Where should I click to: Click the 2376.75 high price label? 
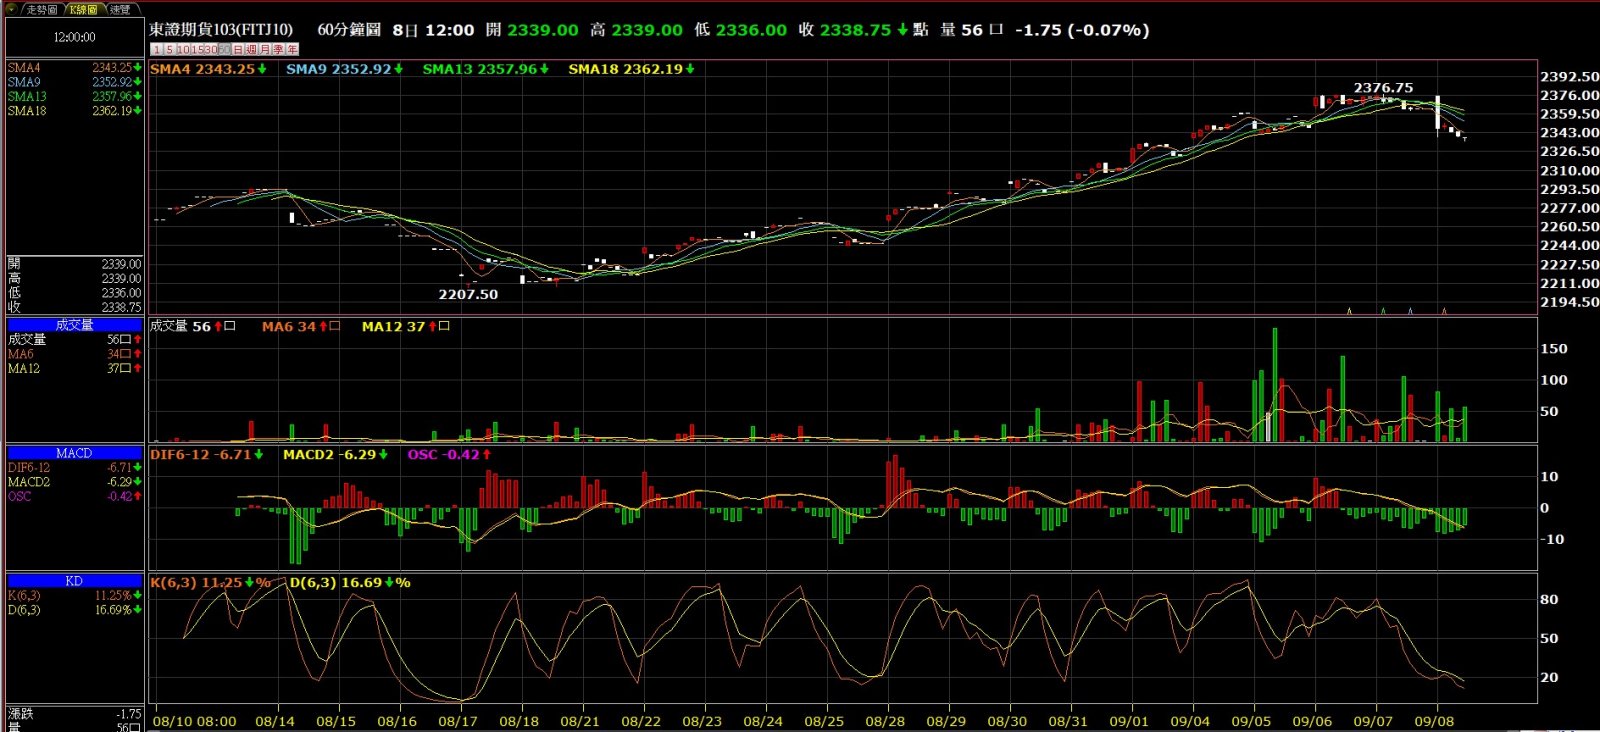pos(1383,88)
